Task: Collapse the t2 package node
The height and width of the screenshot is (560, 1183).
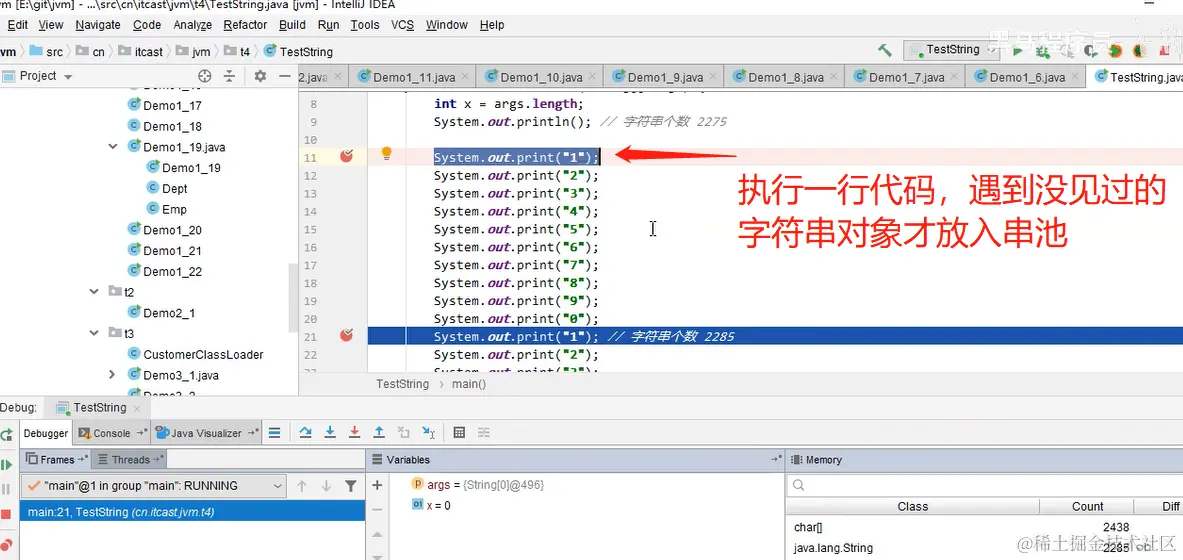Action: [x=94, y=291]
